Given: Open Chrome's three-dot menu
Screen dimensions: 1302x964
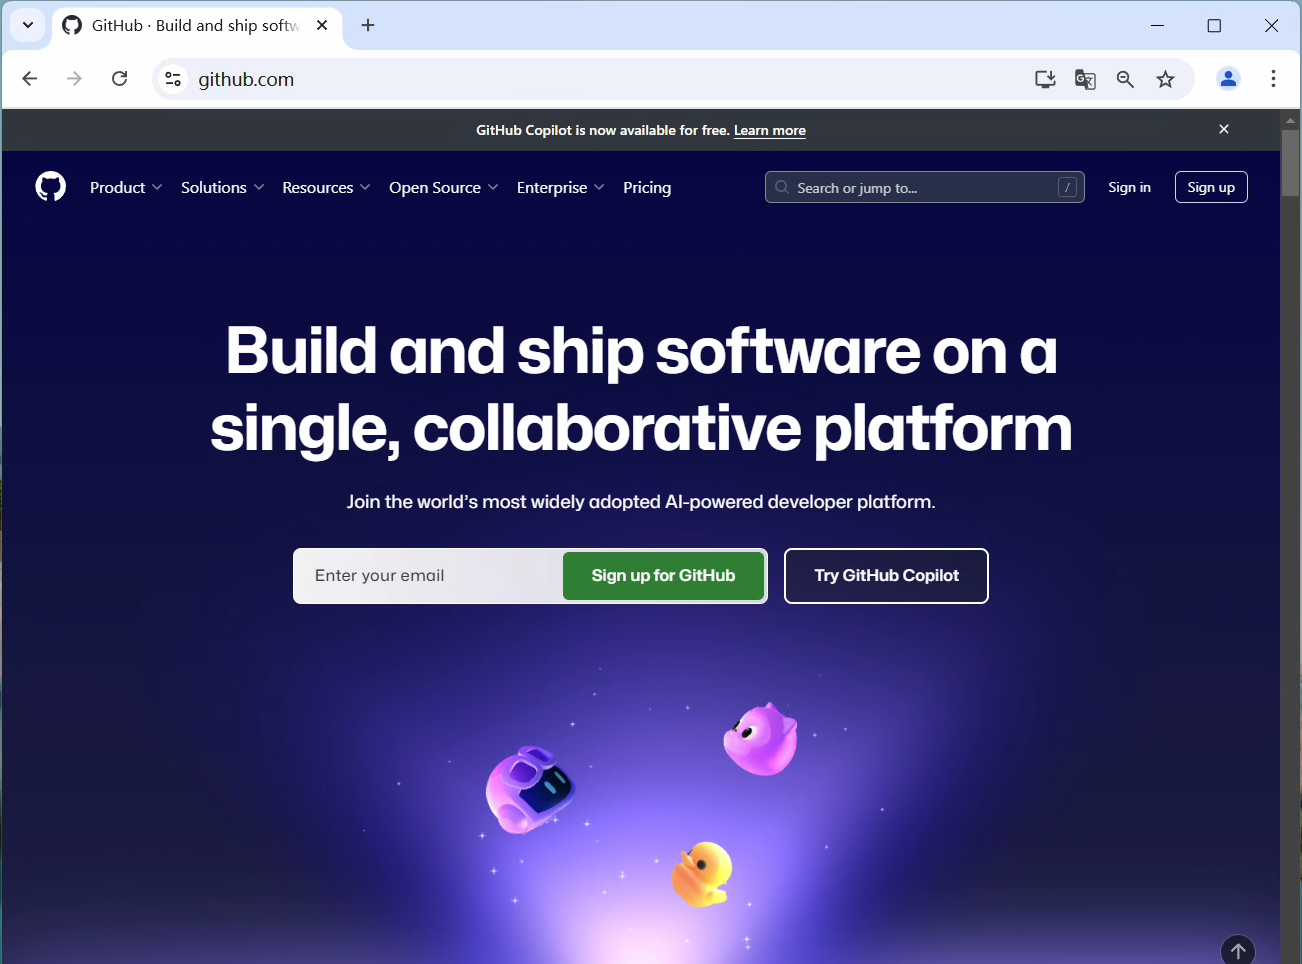Looking at the screenshot, I should [1273, 79].
